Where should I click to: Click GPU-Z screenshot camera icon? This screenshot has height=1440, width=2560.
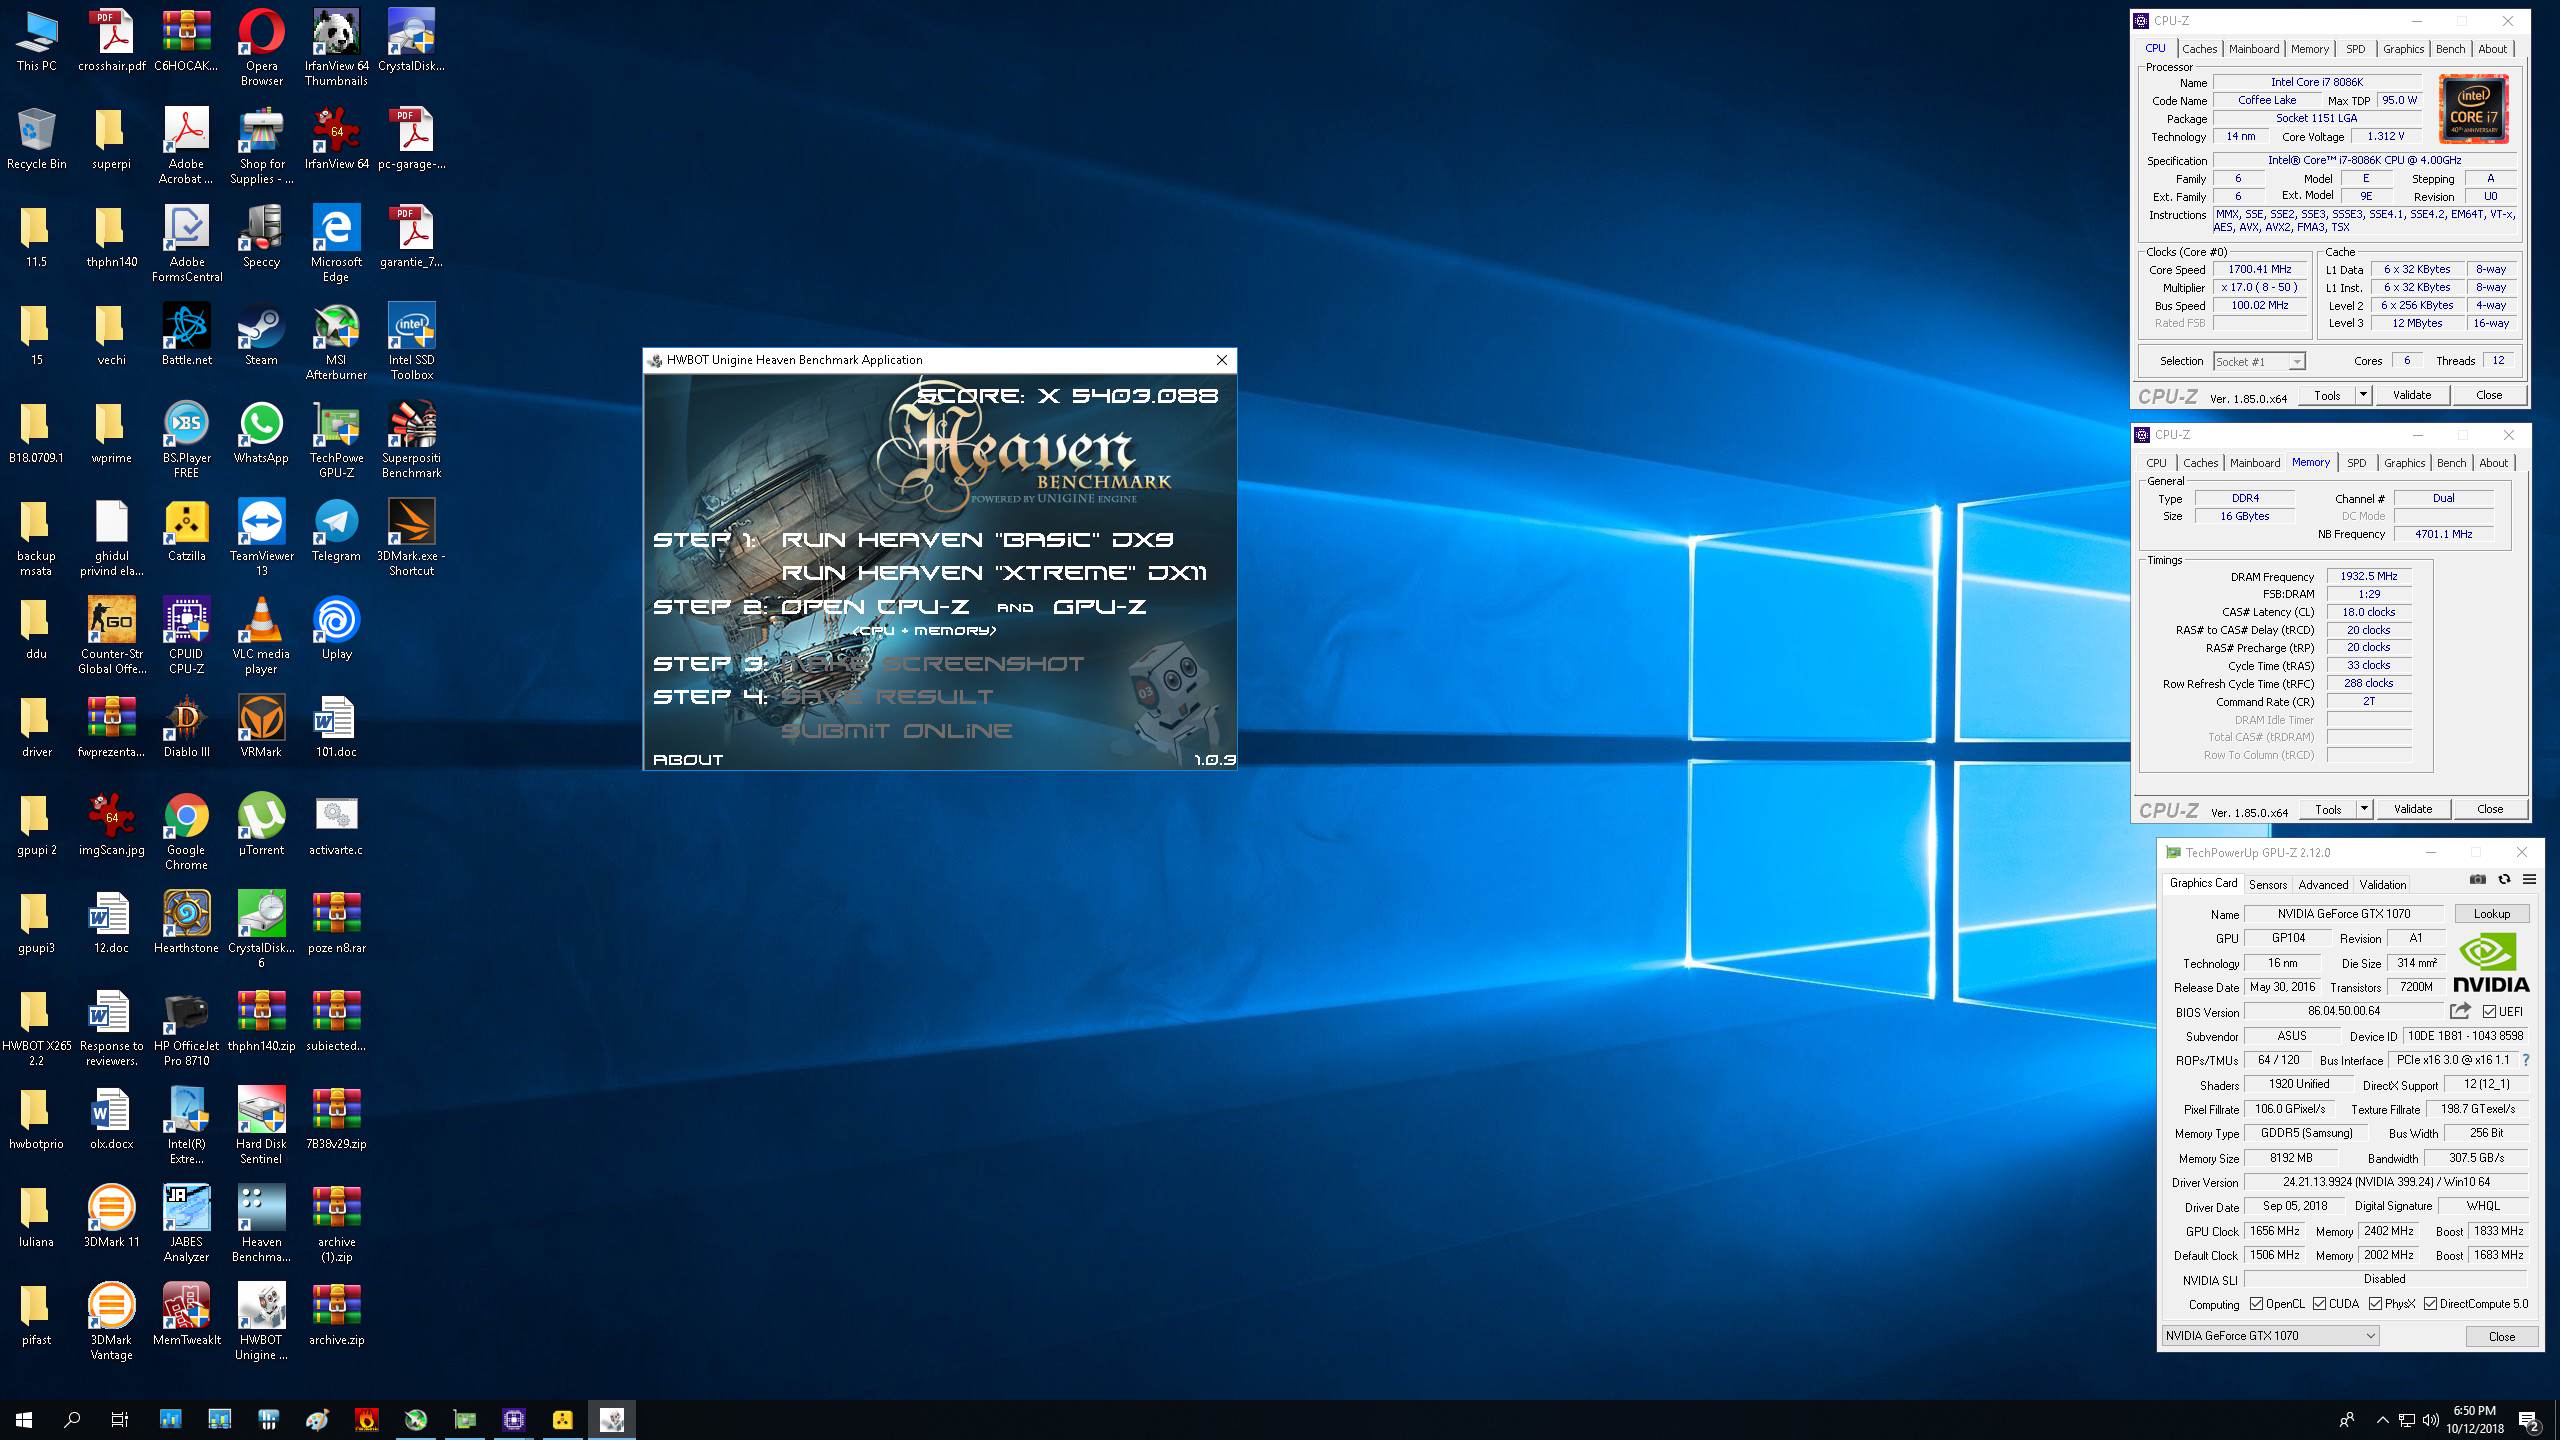pyautogui.click(x=2477, y=879)
